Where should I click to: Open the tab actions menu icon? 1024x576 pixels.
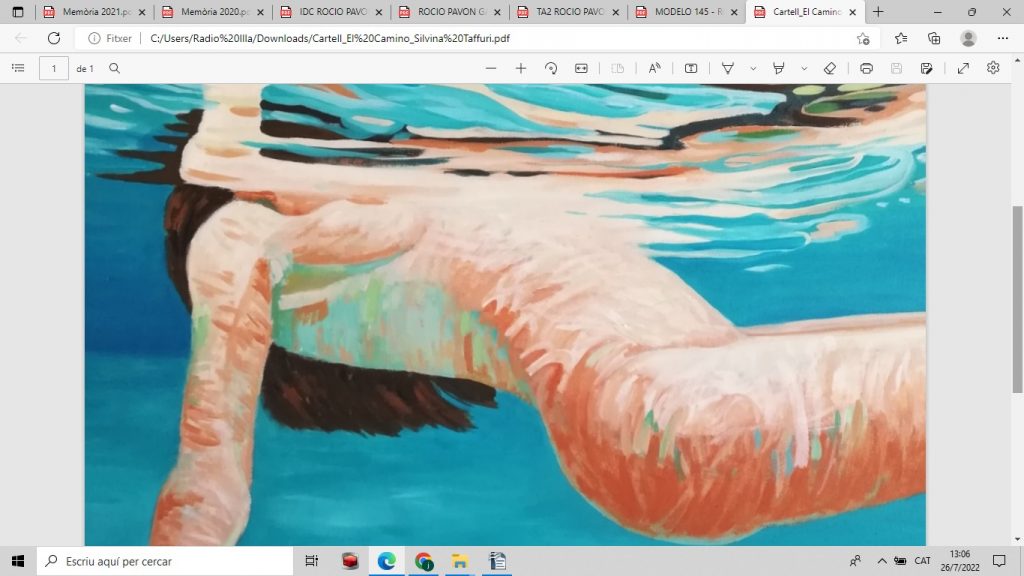[18, 12]
